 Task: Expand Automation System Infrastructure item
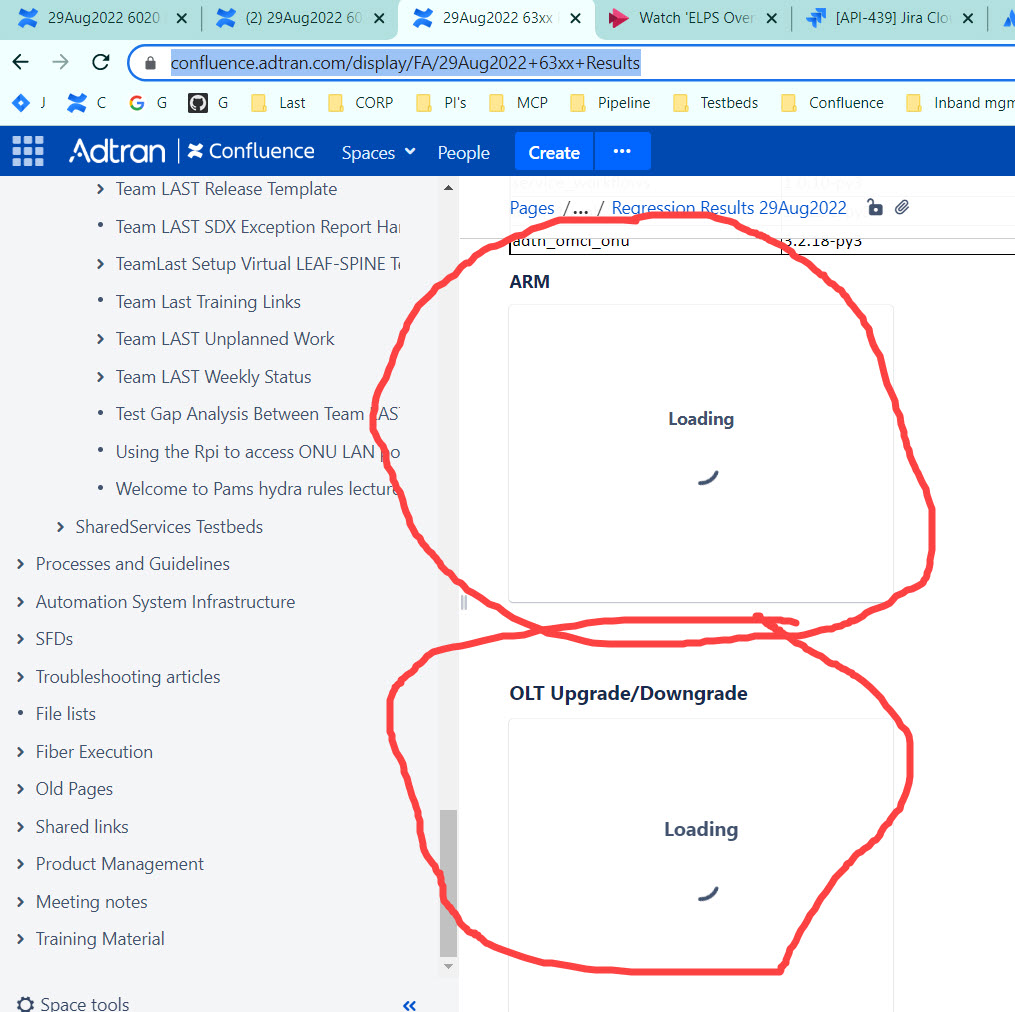coord(20,602)
